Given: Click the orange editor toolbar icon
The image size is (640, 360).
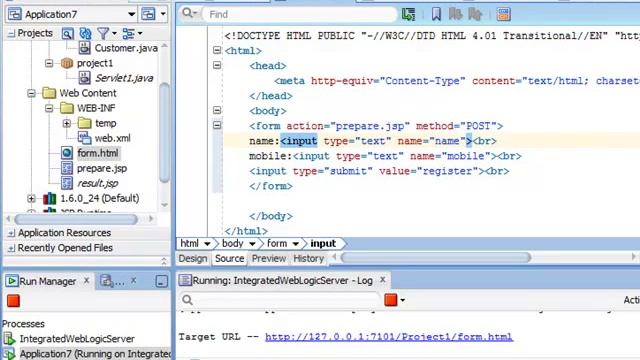Looking at the screenshot, I should pos(504,14).
